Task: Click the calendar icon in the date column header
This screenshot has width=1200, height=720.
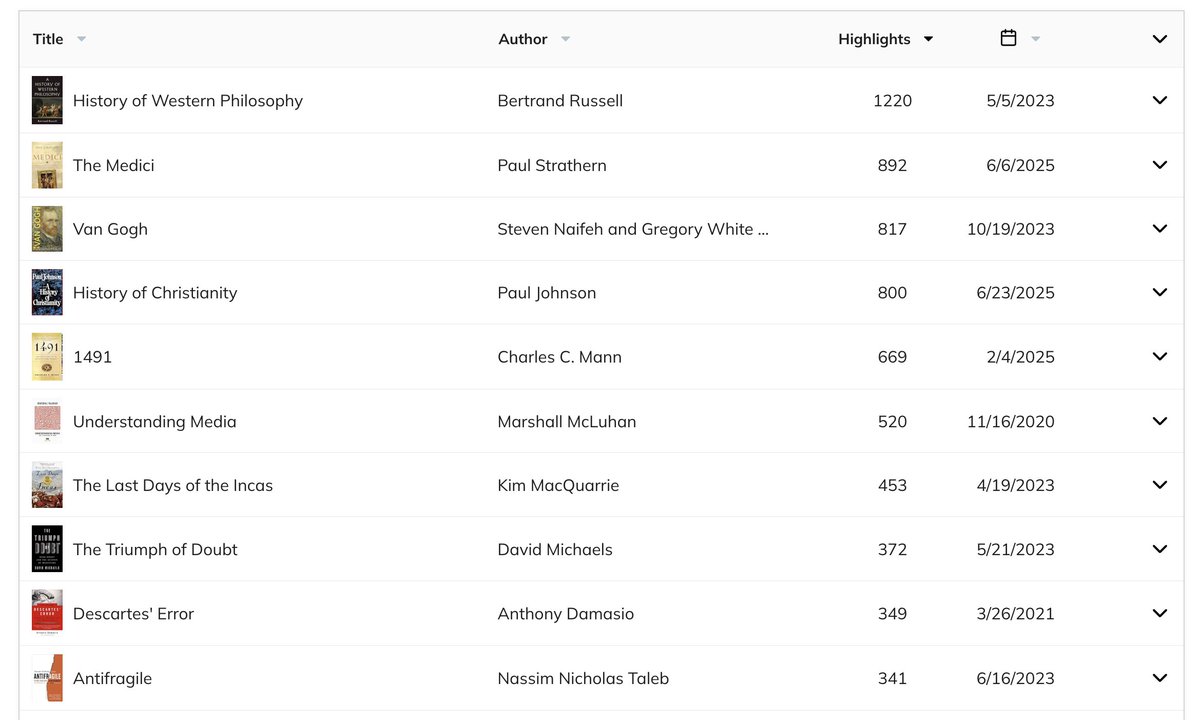Action: 1008,38
